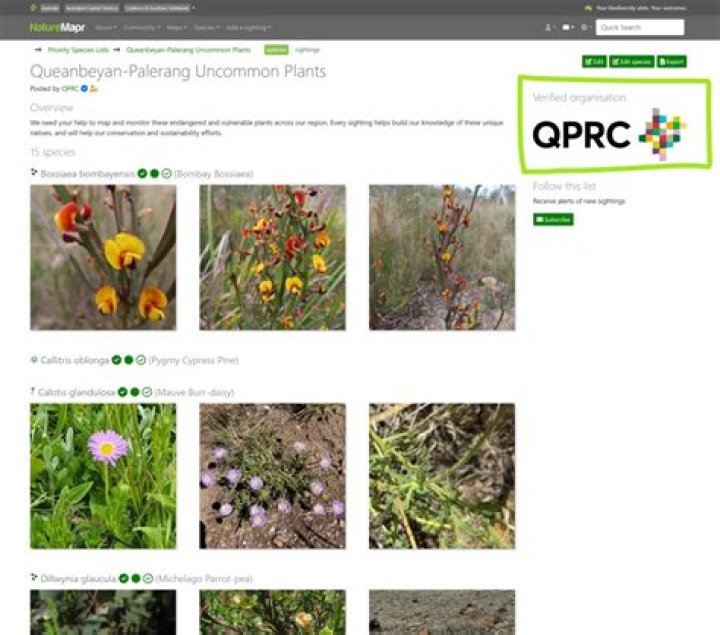Click the filled green dot after Bossiaea bombayensis

(154, 174)
